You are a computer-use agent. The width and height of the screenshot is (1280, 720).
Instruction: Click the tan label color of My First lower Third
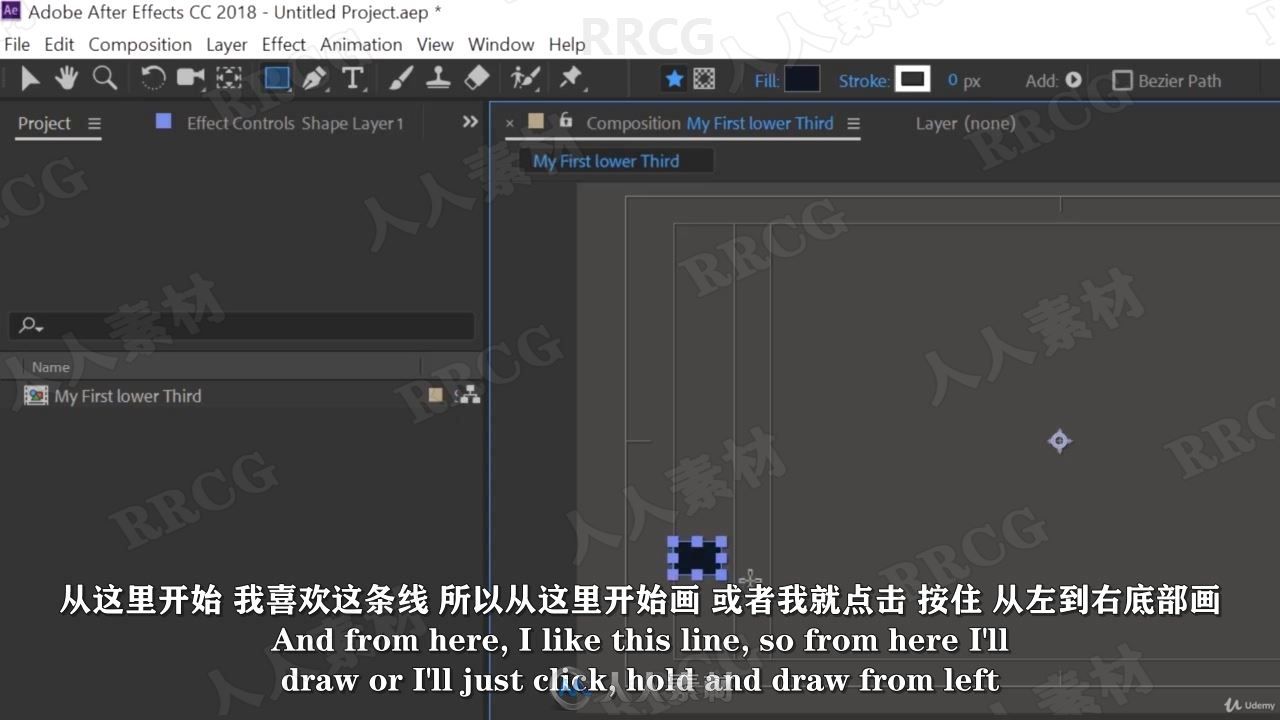(435, 395)
